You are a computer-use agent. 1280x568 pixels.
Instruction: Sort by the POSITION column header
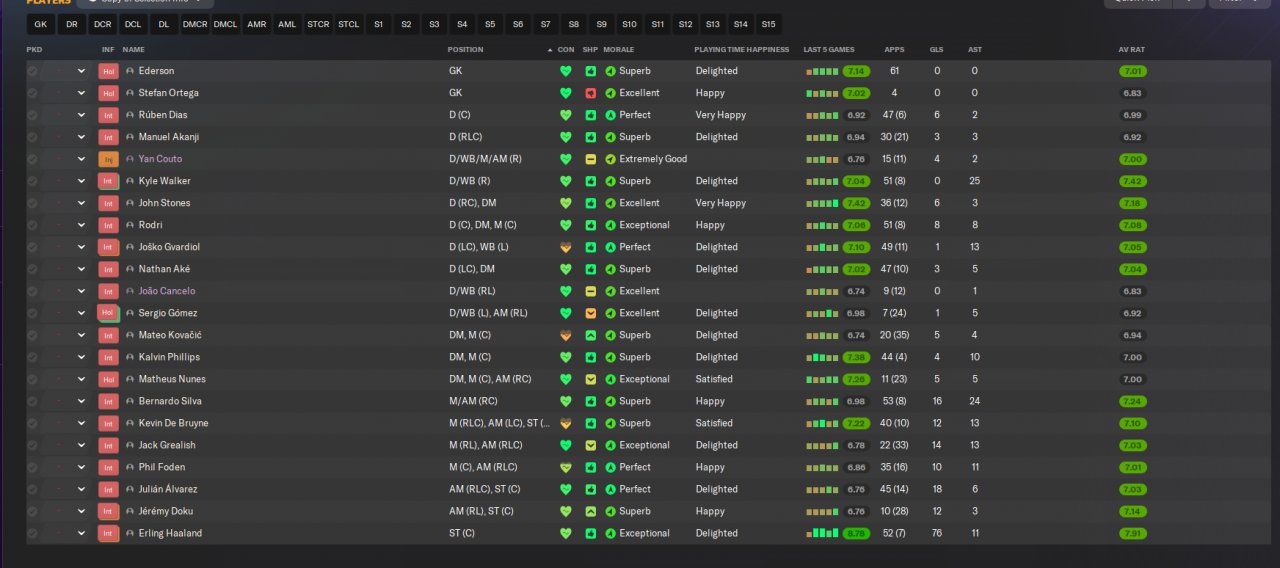466,49
